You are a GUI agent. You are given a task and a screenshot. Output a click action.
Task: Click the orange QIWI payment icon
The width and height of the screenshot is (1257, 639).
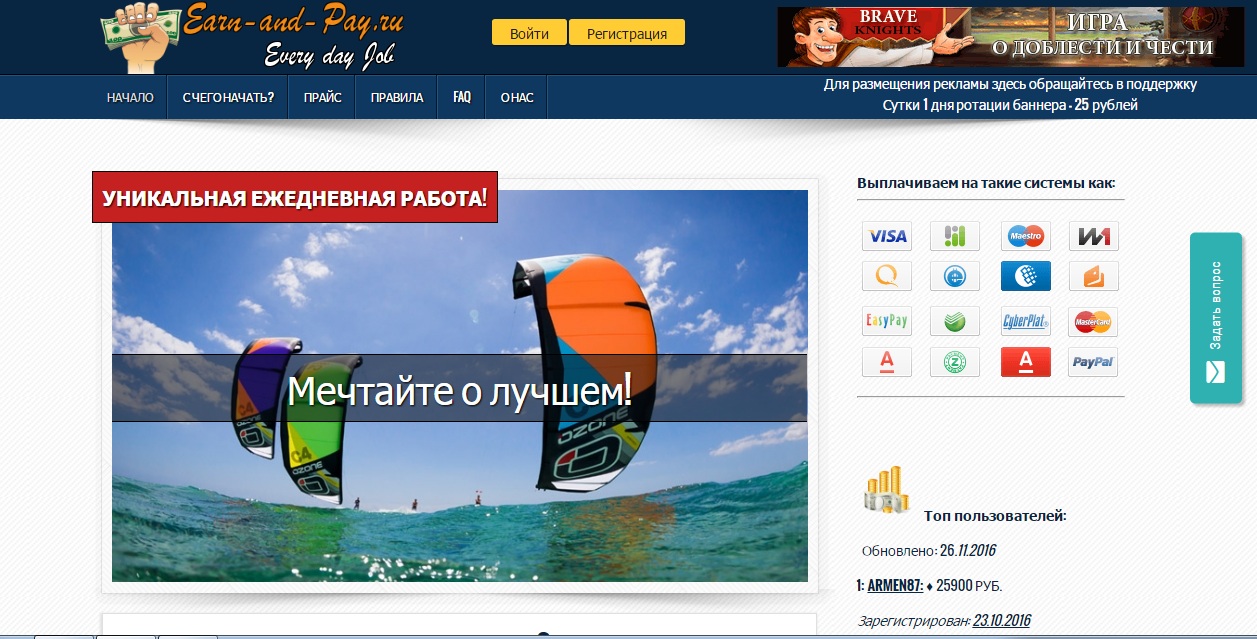point(887,276)
